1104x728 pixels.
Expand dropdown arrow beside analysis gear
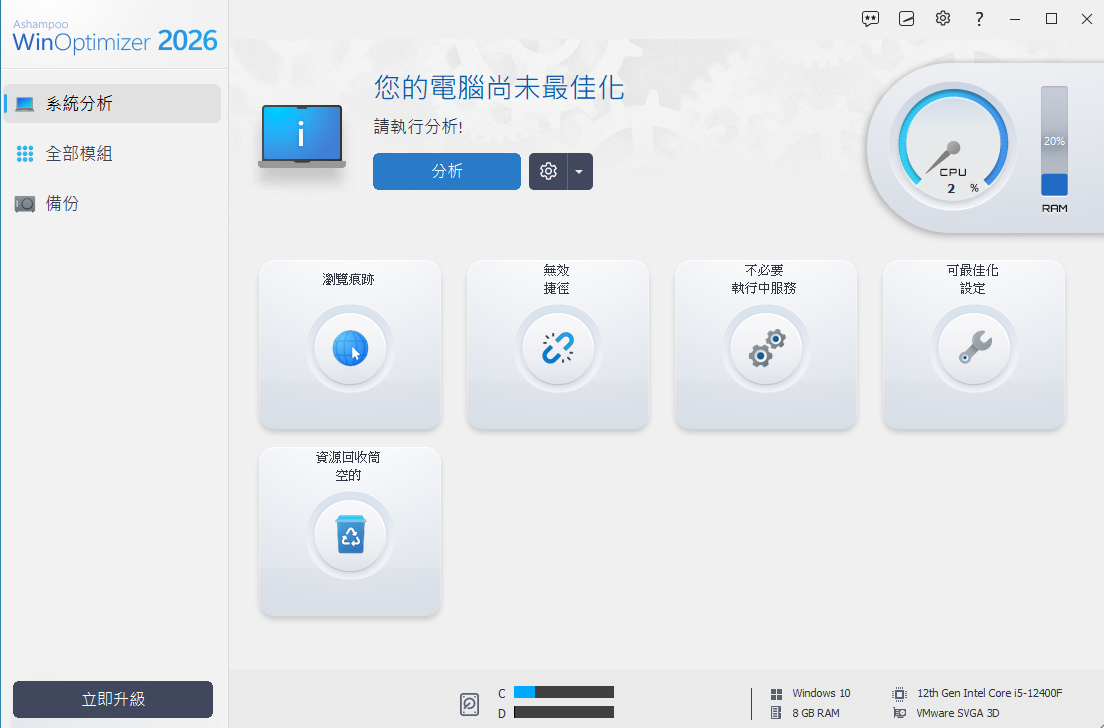[x=579, y=171]
